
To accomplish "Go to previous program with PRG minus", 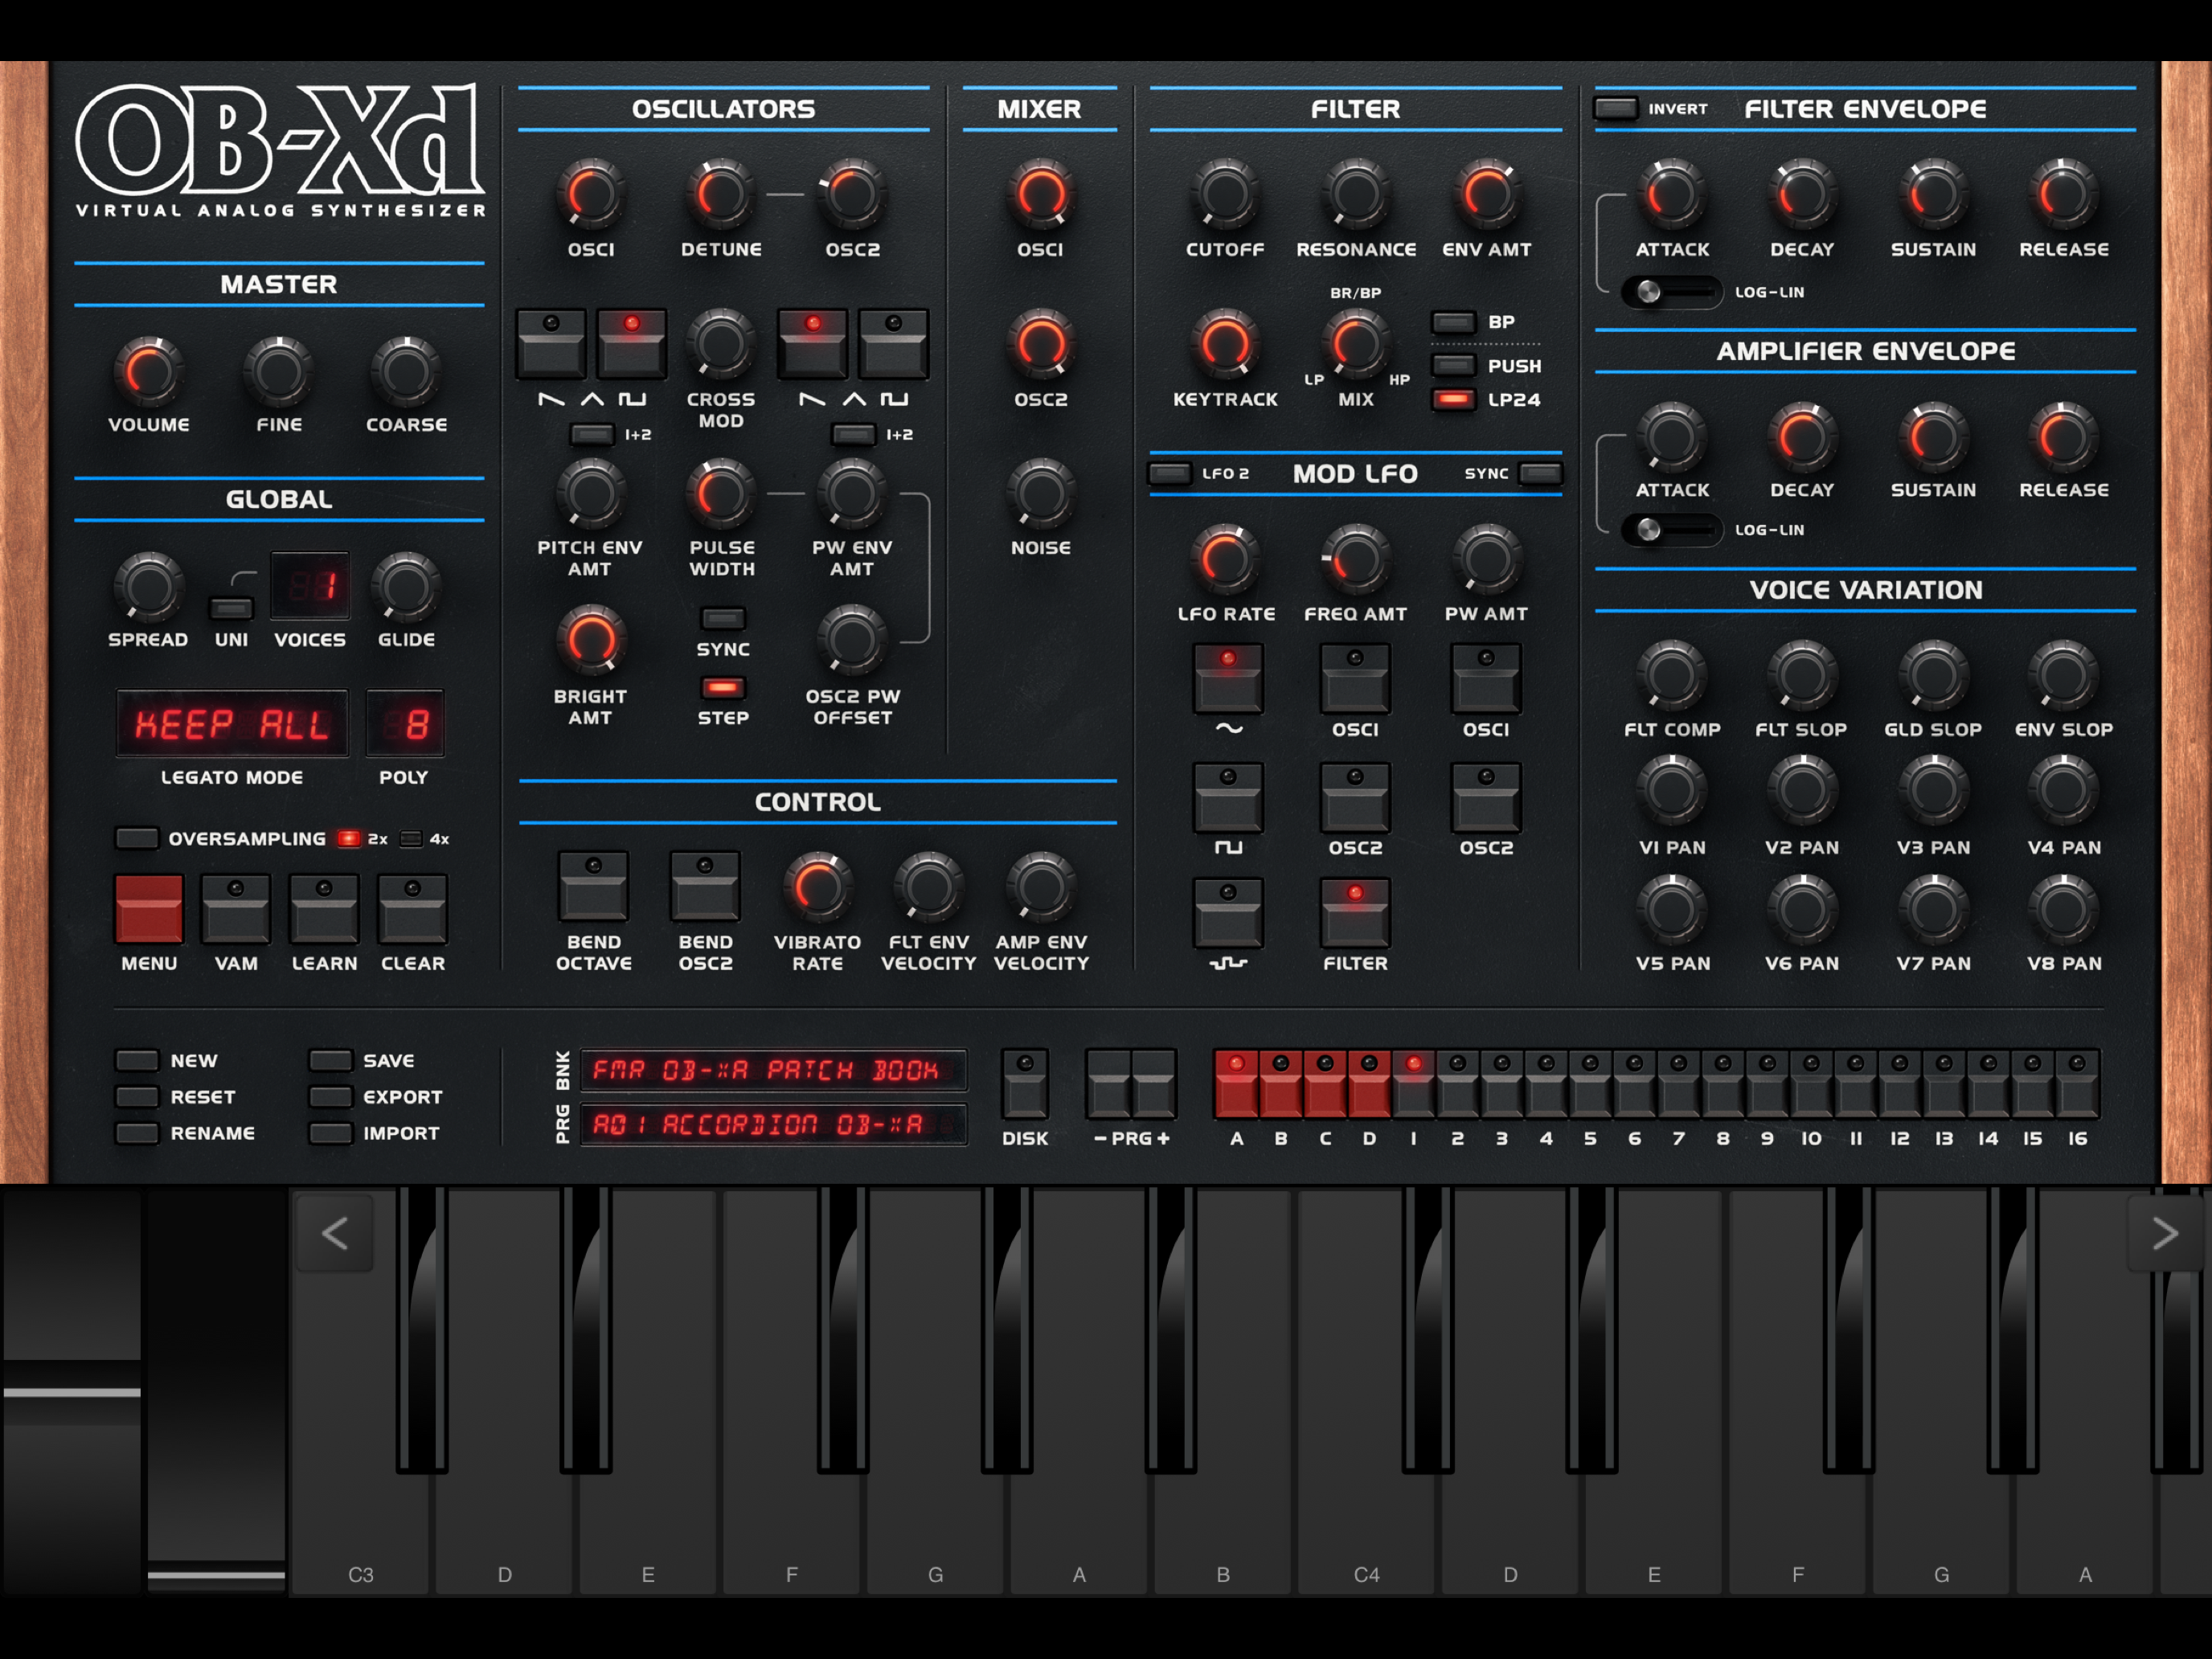I will pos(1108,1083).
